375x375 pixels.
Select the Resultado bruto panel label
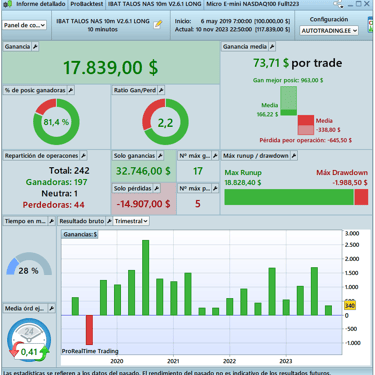(82, 221)
